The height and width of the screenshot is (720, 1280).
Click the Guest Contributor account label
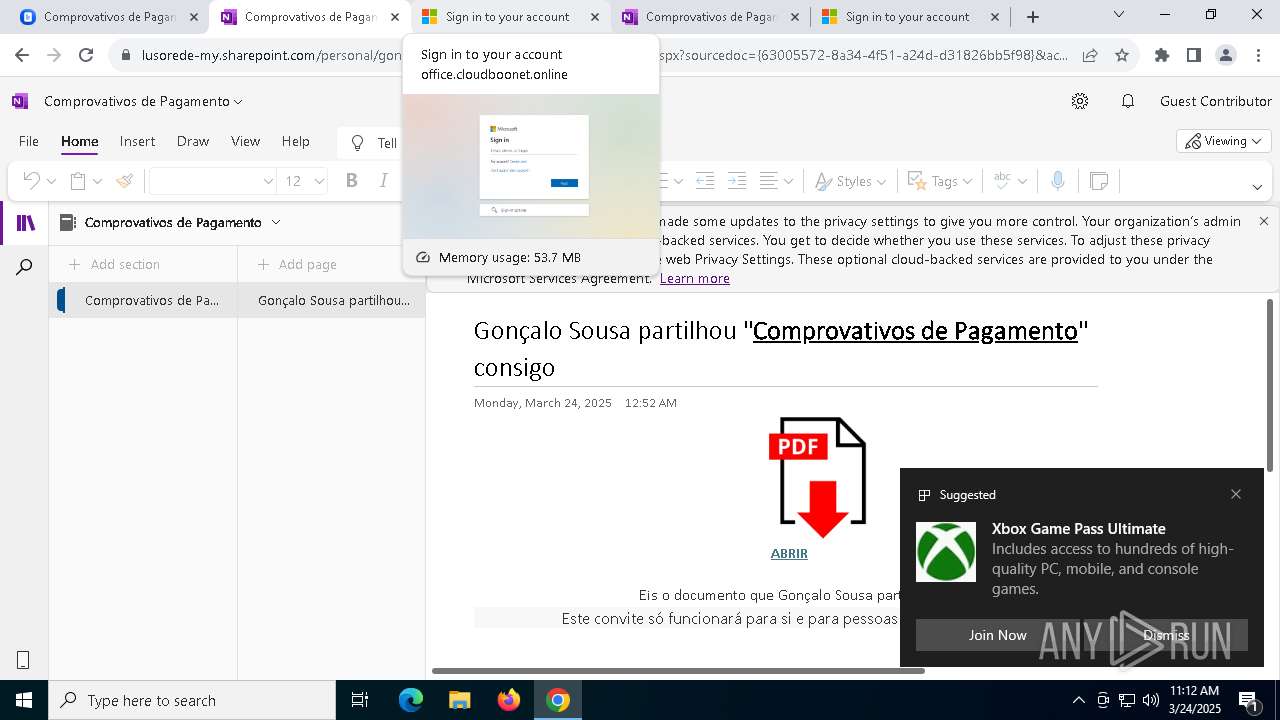(1216, 101)
